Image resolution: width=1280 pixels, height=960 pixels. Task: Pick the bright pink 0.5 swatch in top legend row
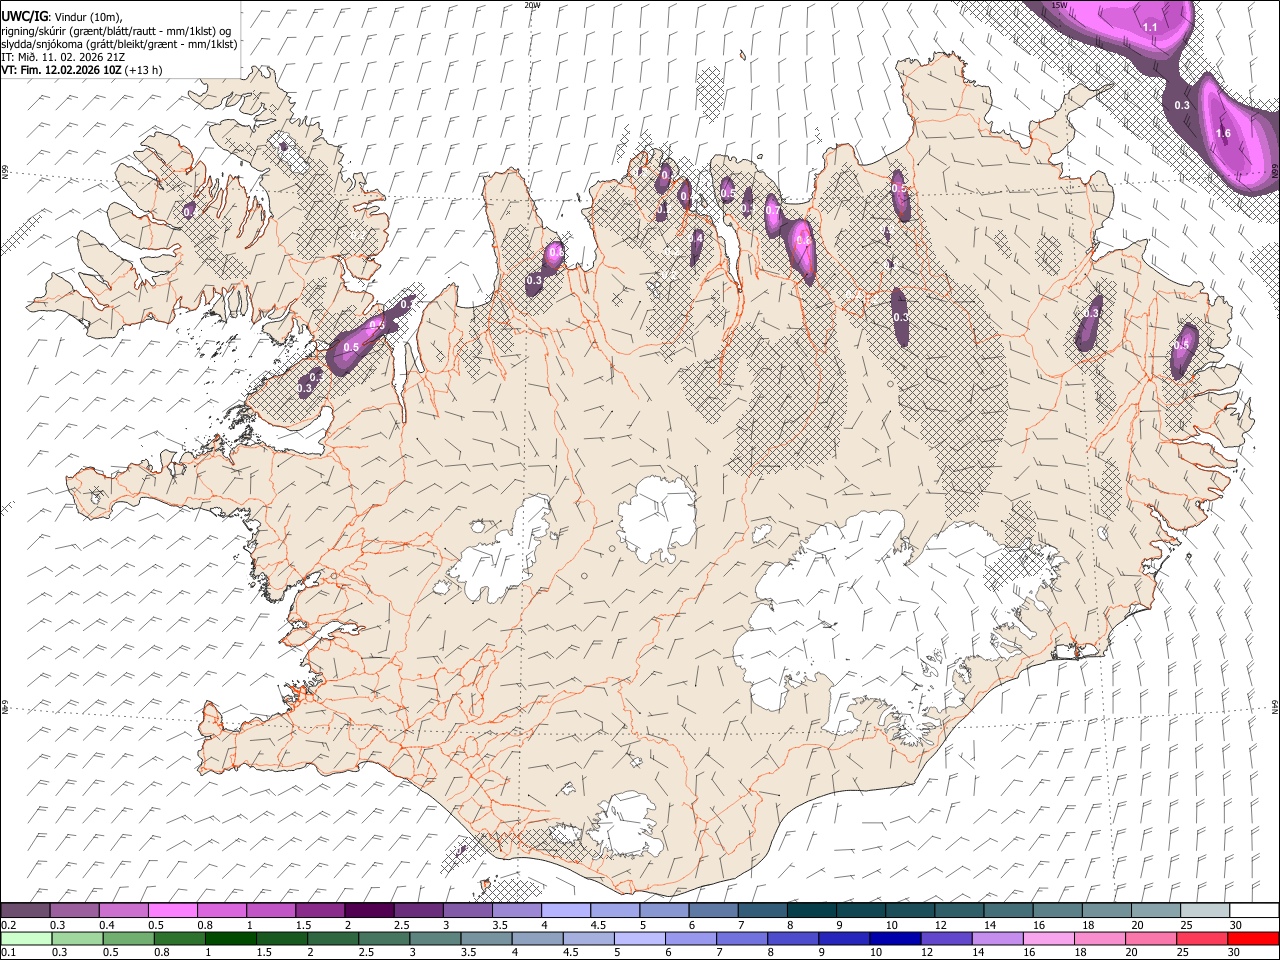pyautogui.click(x=174, y=910)
